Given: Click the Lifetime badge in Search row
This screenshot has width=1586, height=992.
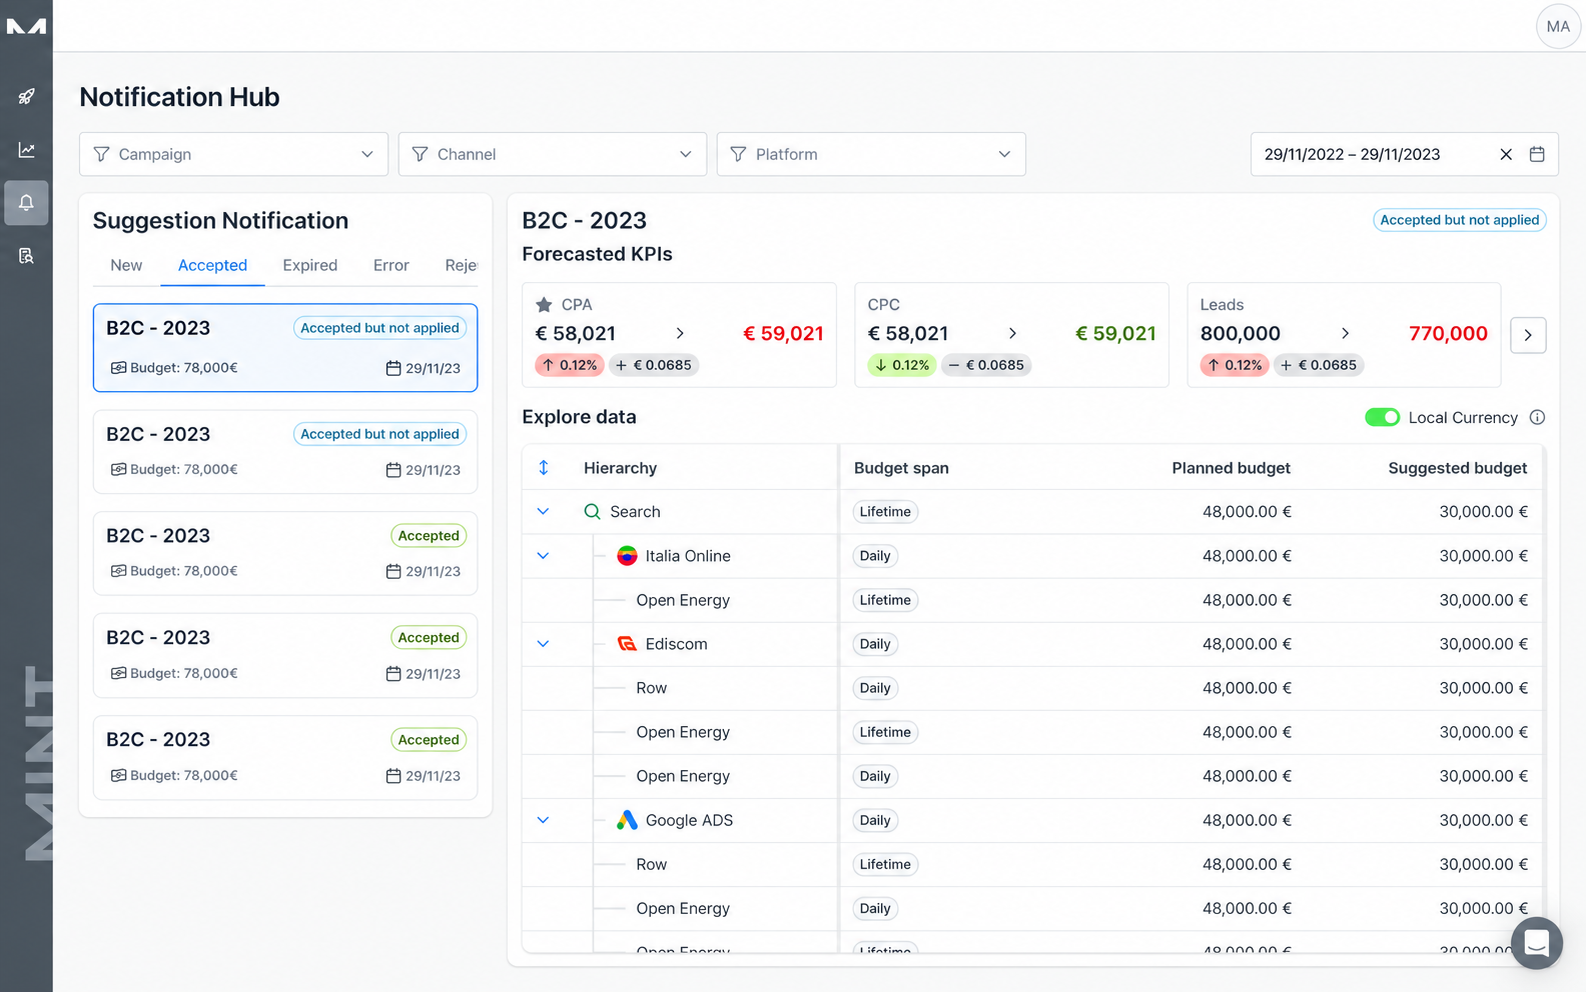Looking at the screenshot, I should click(885, 512).
